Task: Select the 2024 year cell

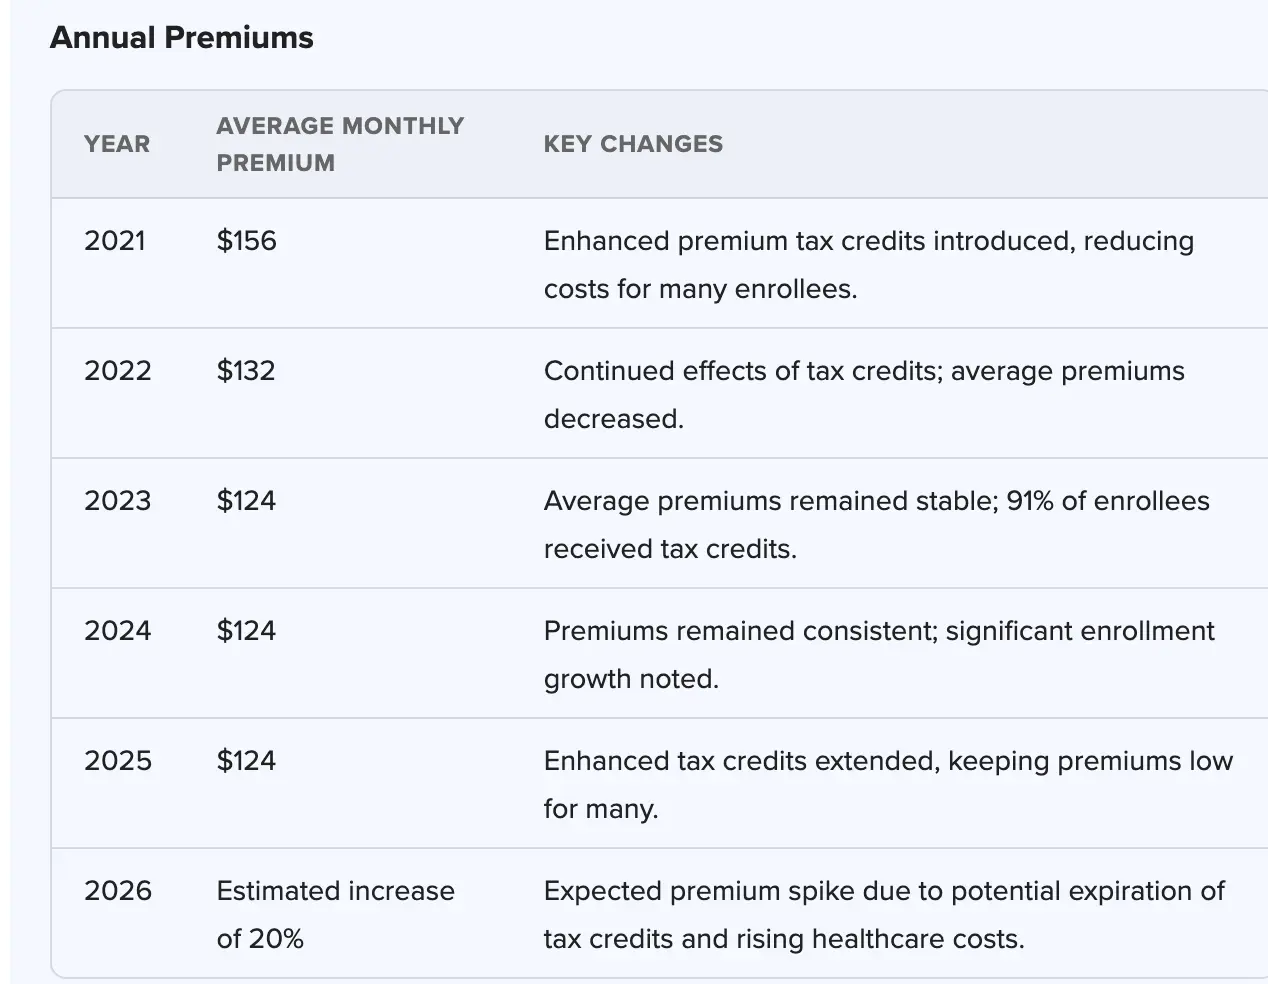Action: pos(118,631)
